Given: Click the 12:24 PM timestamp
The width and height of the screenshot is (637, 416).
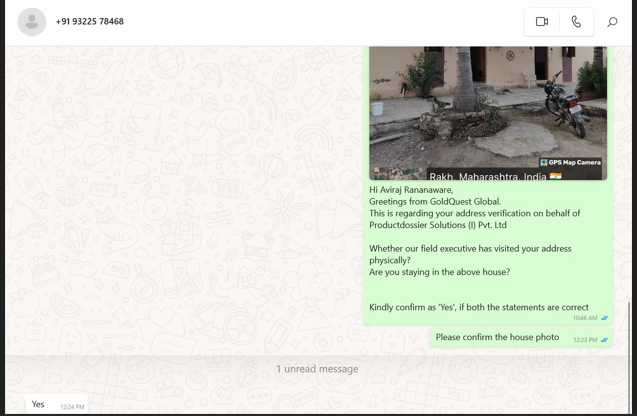Looking at the screenshot, I should click(x=72, y=407).
